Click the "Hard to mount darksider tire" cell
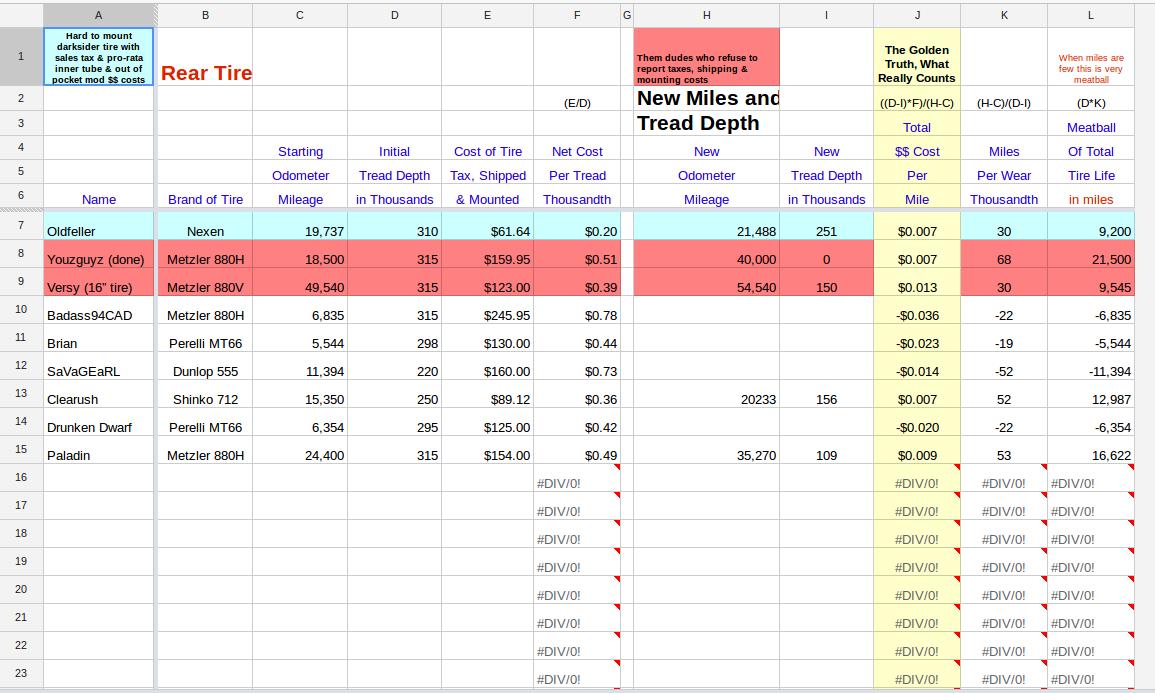 pyautogui.click(x=98, y=57)
